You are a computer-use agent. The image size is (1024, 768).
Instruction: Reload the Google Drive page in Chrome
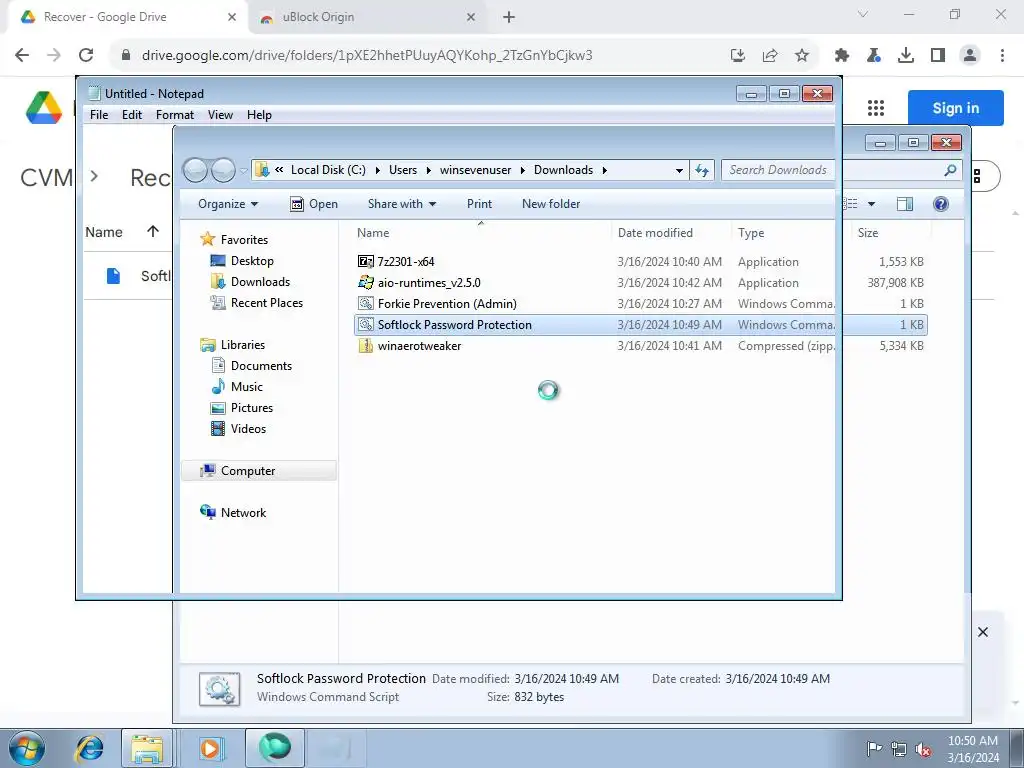[x=86, y=55]
